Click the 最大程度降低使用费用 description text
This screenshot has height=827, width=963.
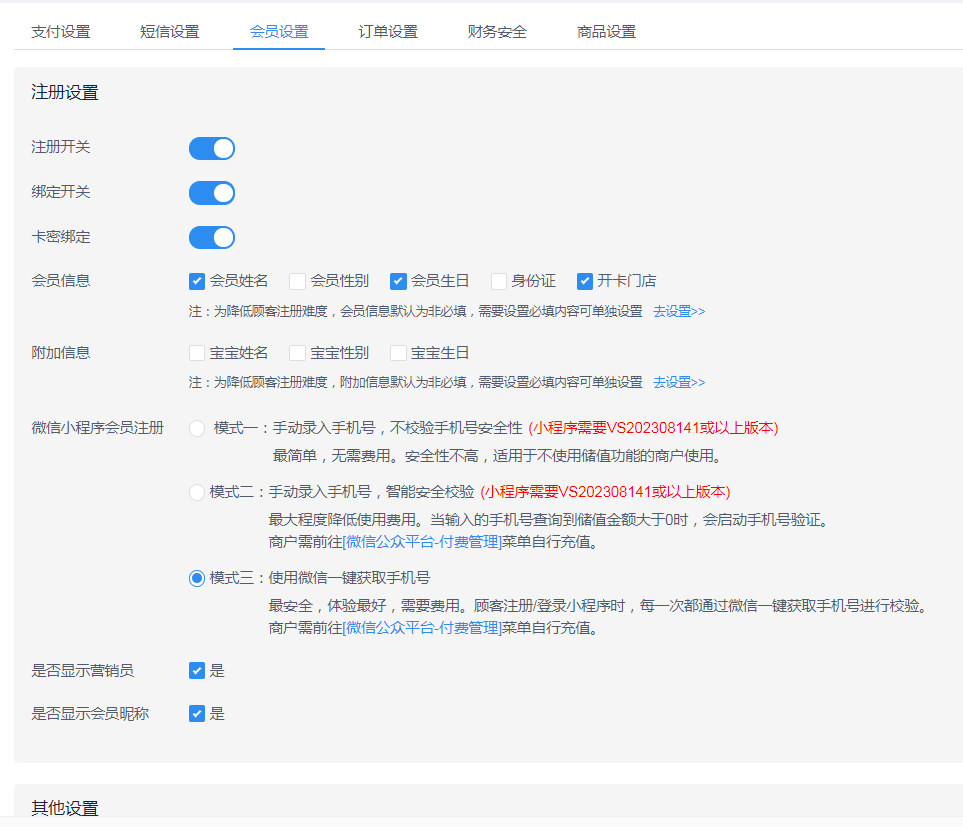[550, 520]
